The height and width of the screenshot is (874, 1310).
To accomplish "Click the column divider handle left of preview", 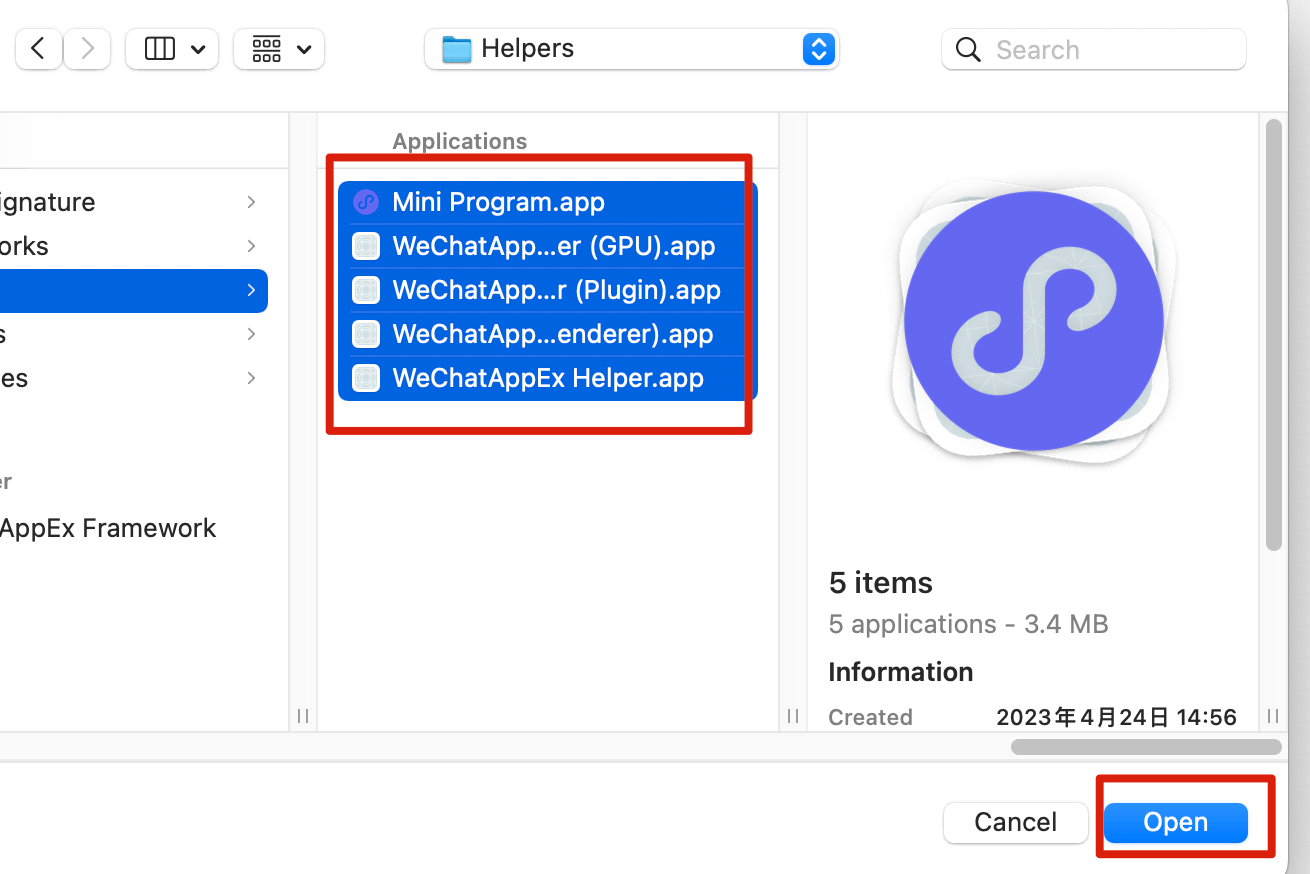I will (x=793, y=716).
